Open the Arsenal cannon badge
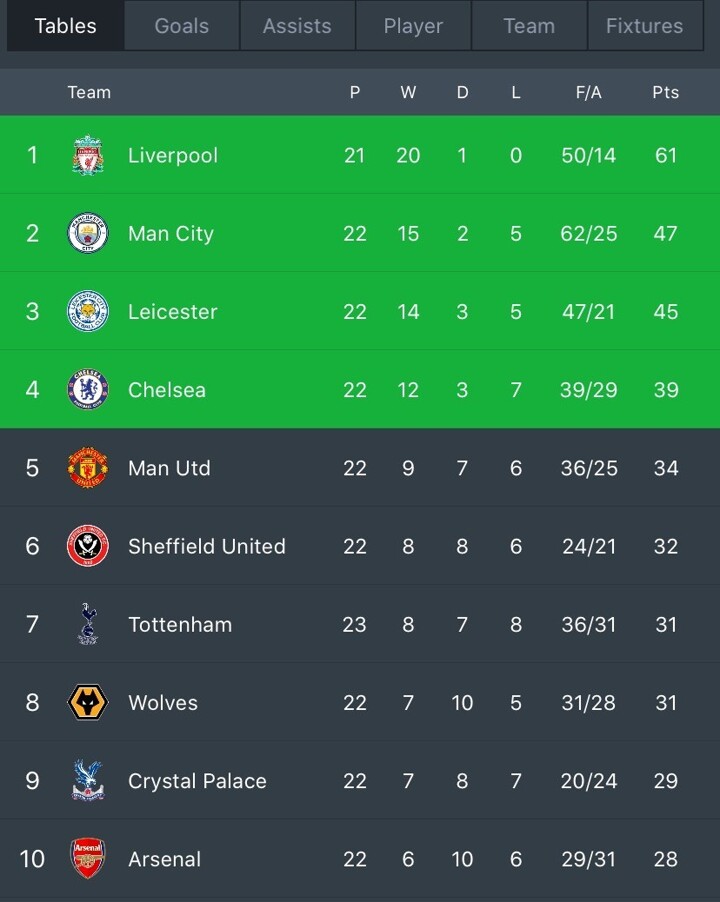Viewport: 720px width, 902px height. point(88,858)
